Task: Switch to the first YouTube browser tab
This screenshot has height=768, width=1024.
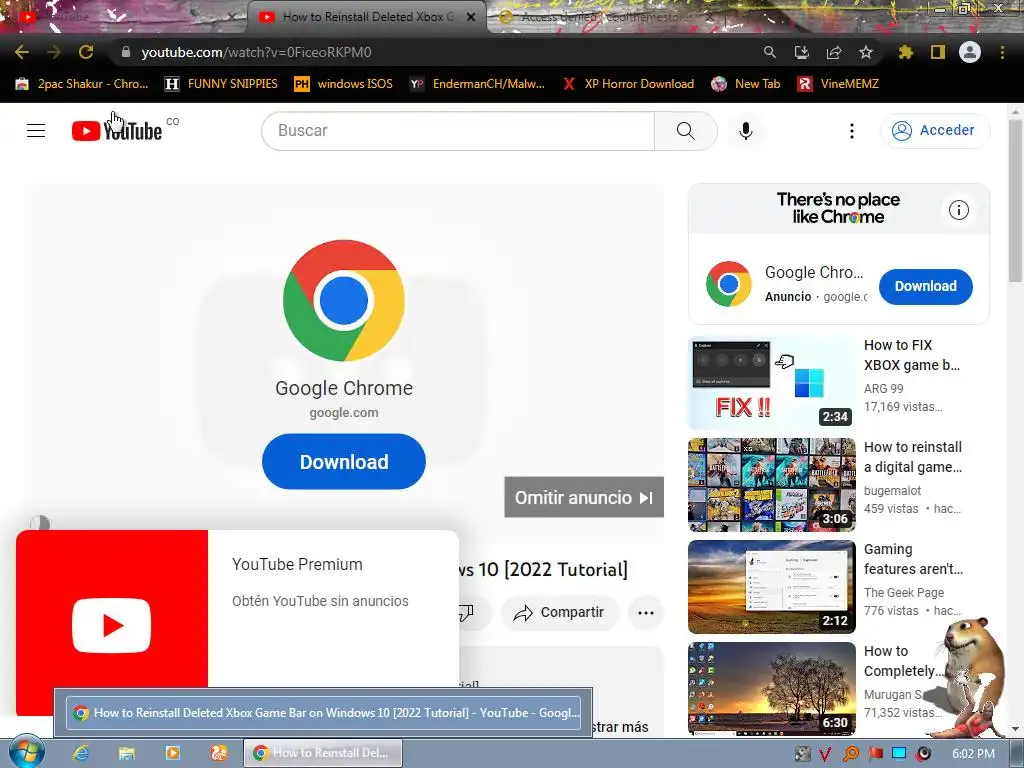Action: click(x=124, y=17)
